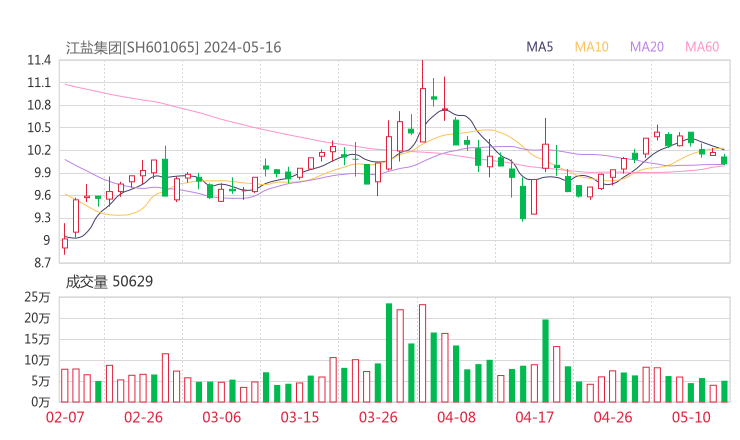Click the 04-26 date axis label

pos(613,417)
